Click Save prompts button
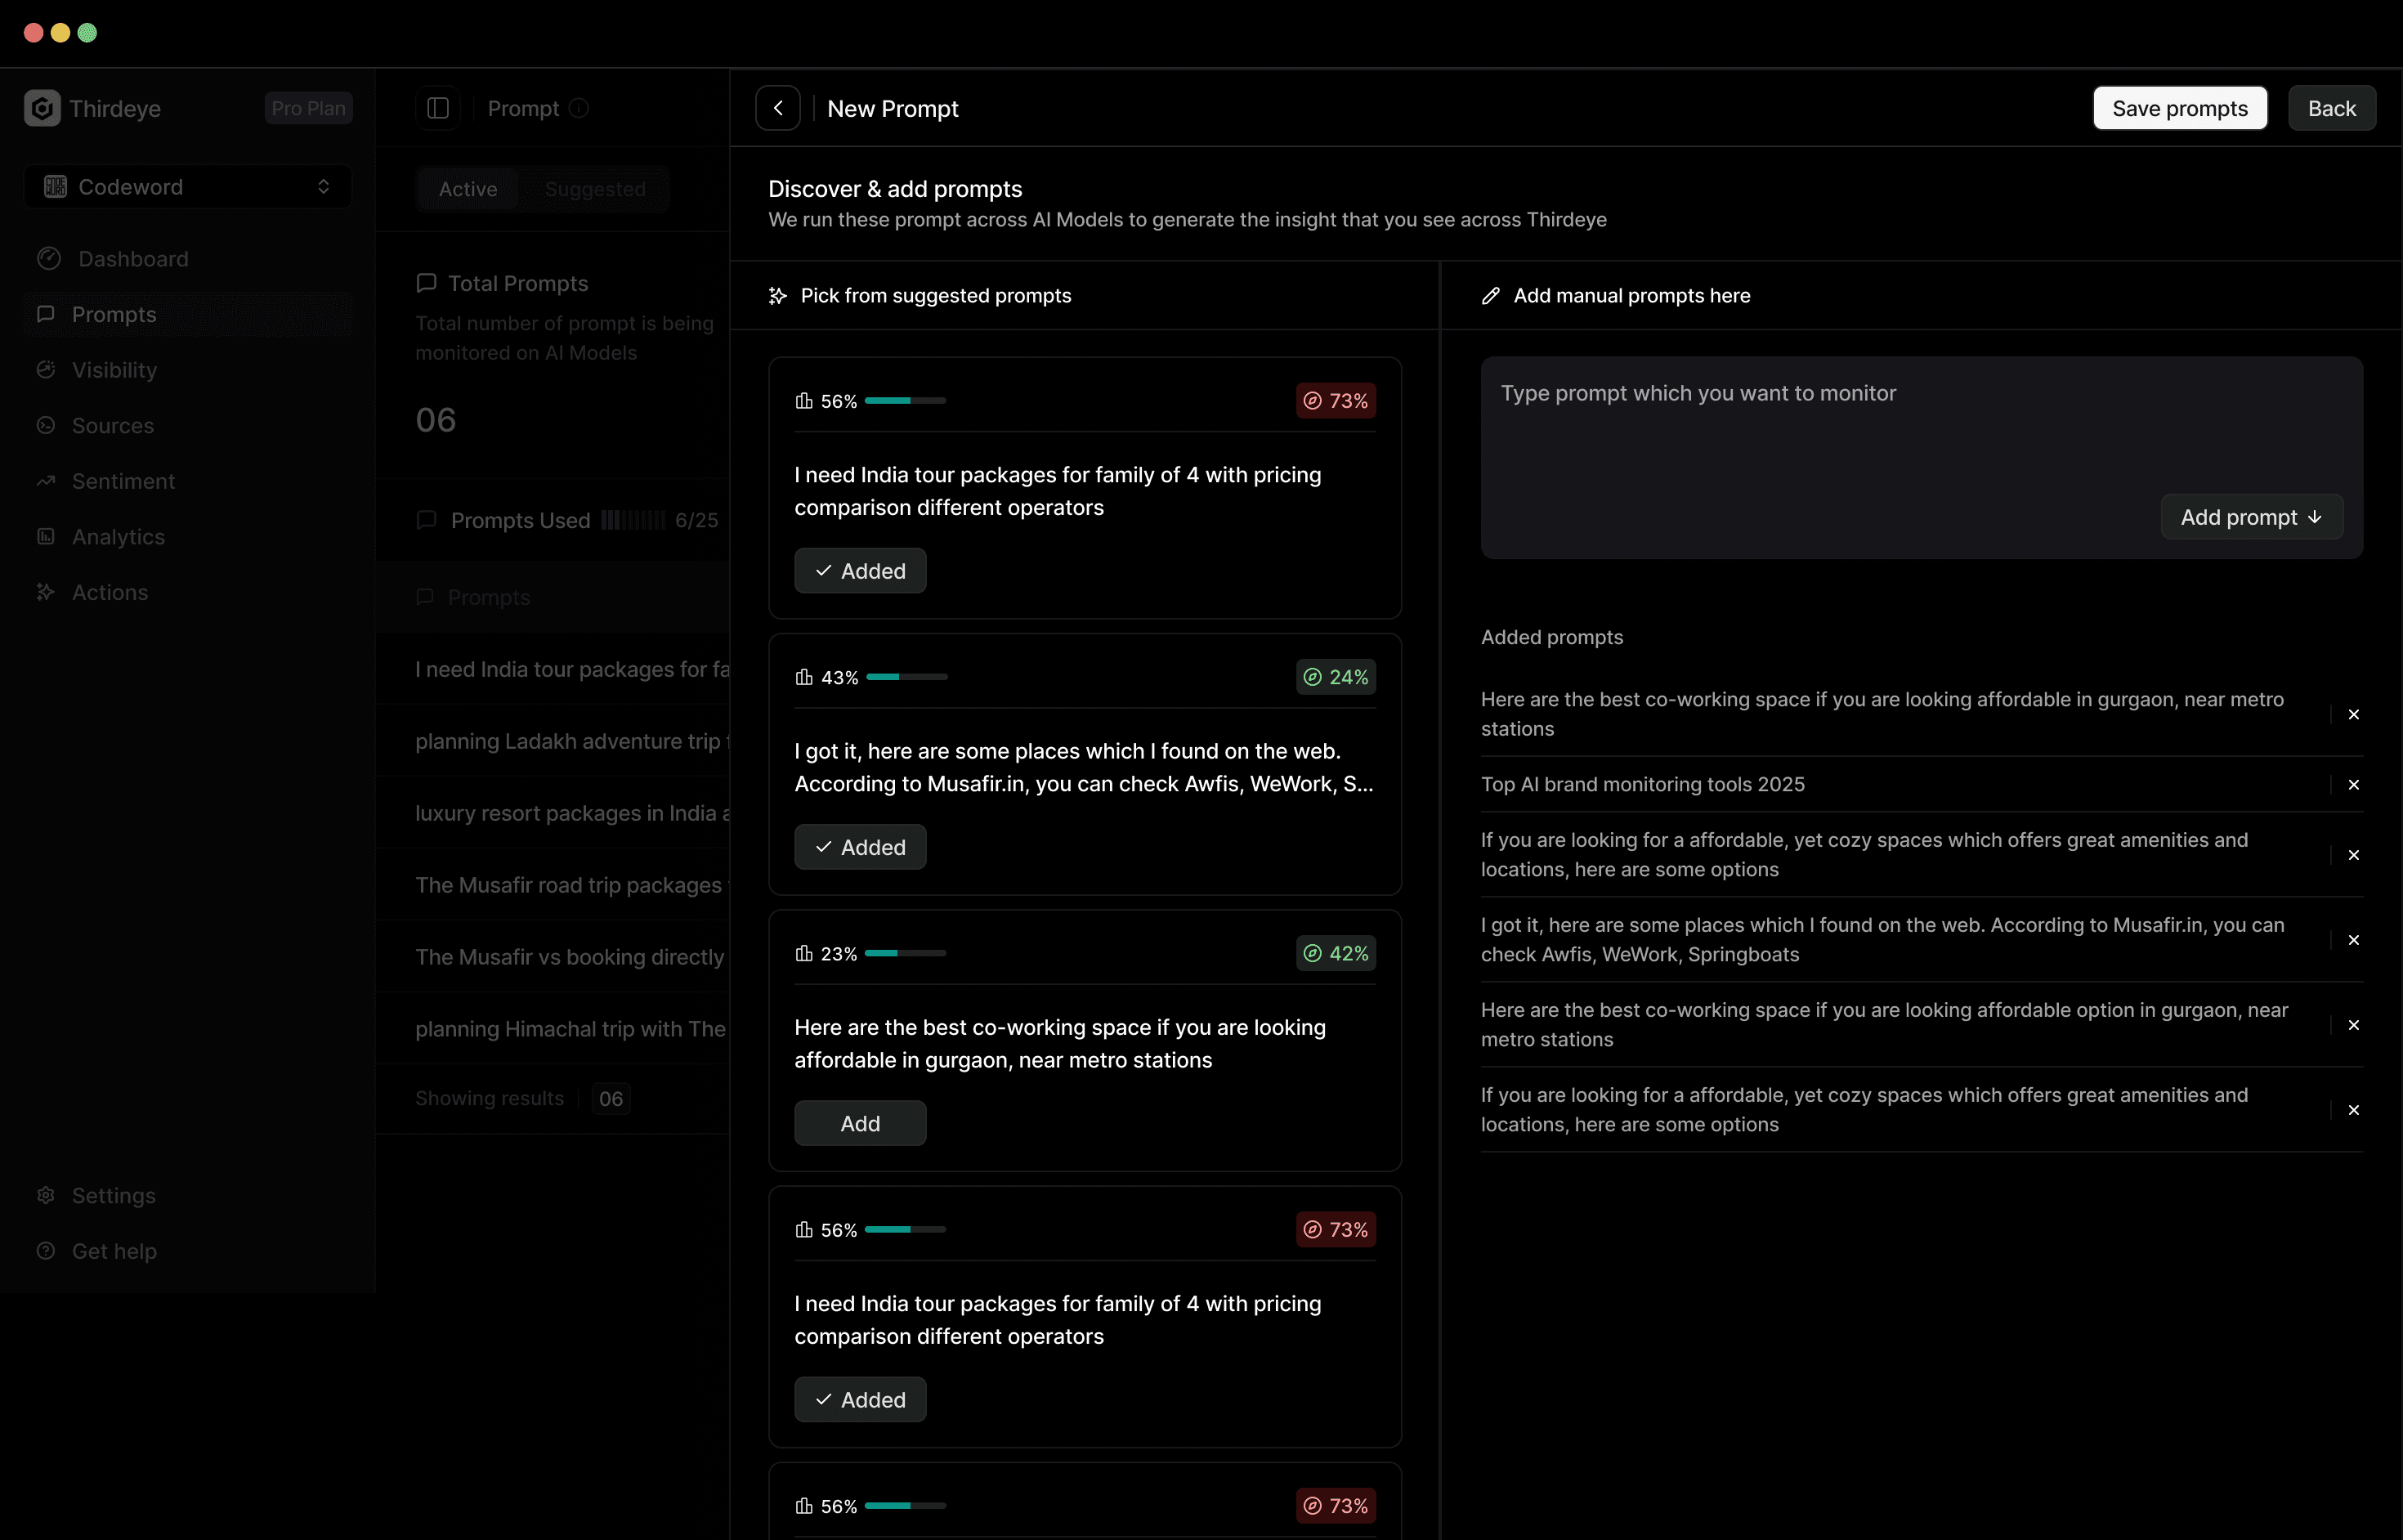 (x=2179, y=108)
